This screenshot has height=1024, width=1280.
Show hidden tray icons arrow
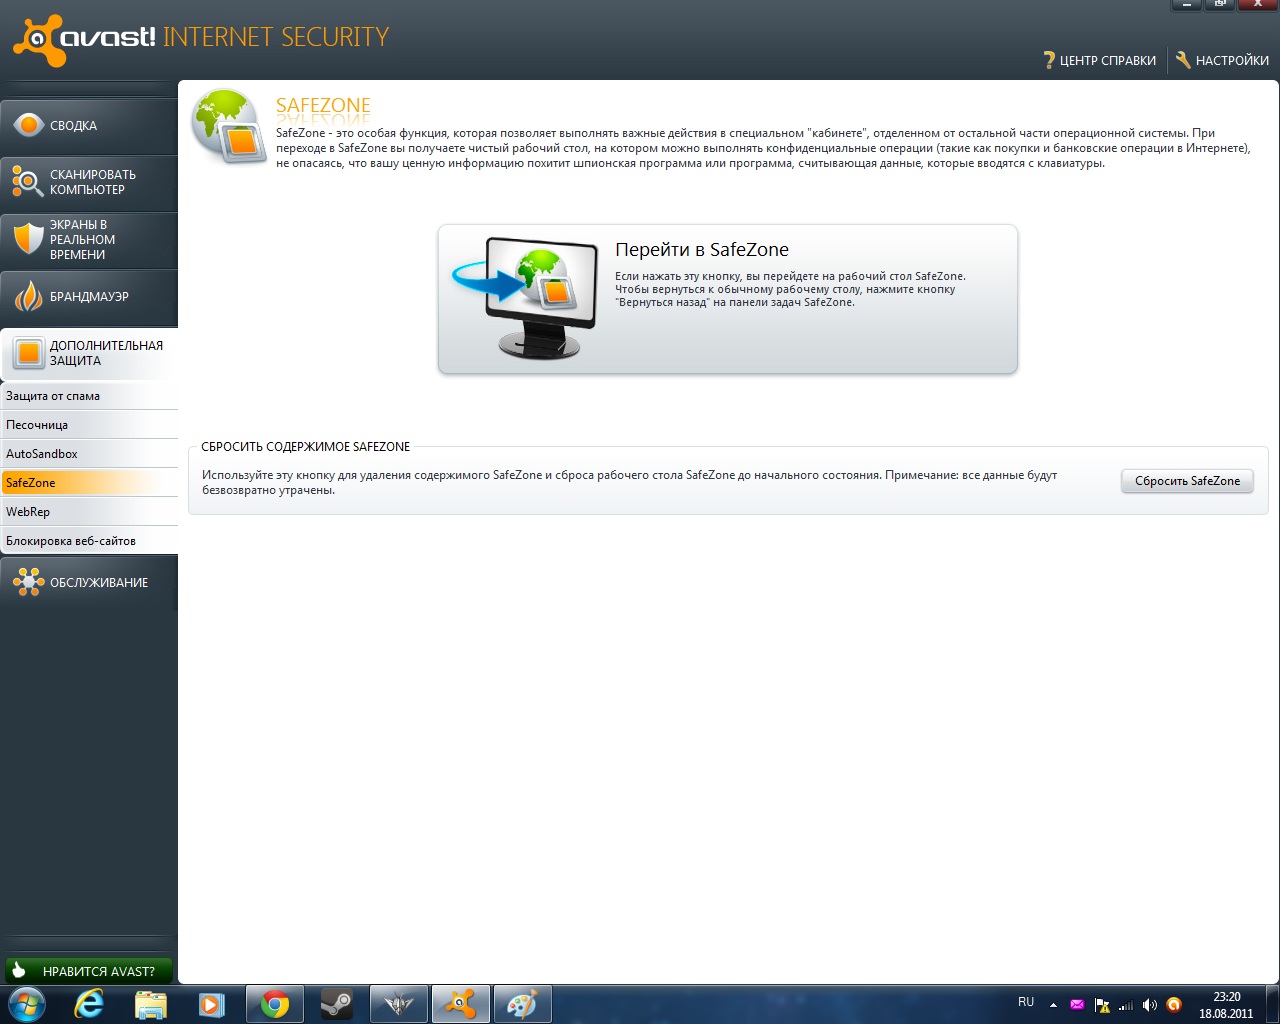(1053, 1005)
